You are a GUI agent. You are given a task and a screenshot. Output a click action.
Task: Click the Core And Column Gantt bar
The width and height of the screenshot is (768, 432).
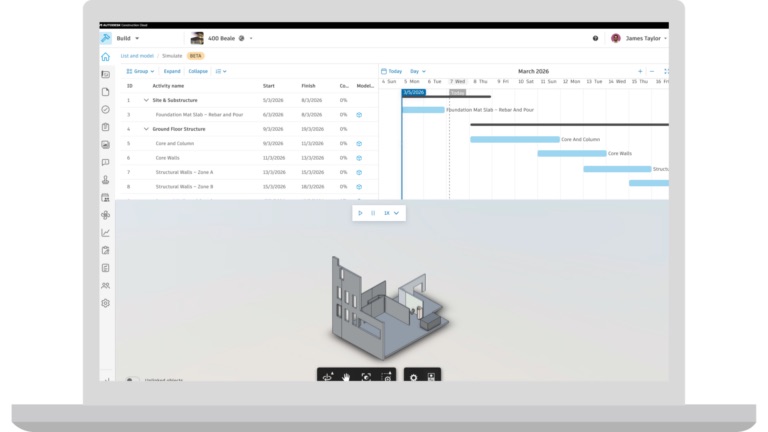click(515, 140)
